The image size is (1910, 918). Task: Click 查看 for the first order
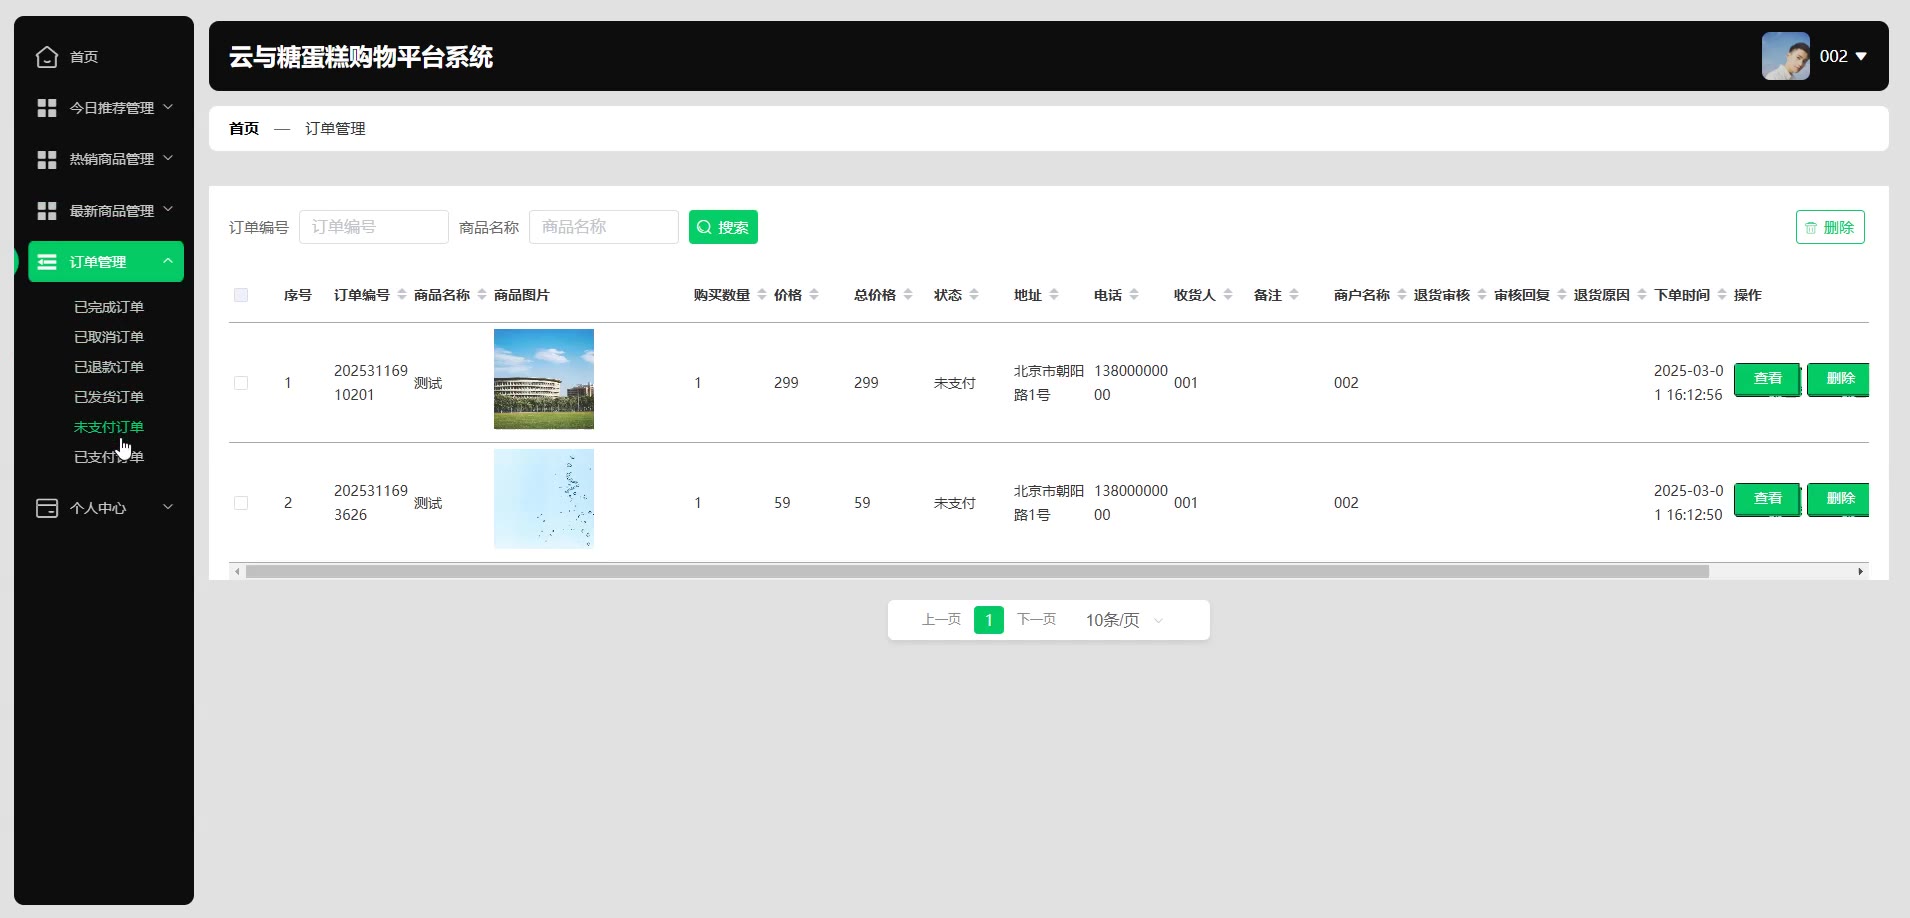(x=1767, y=379)
